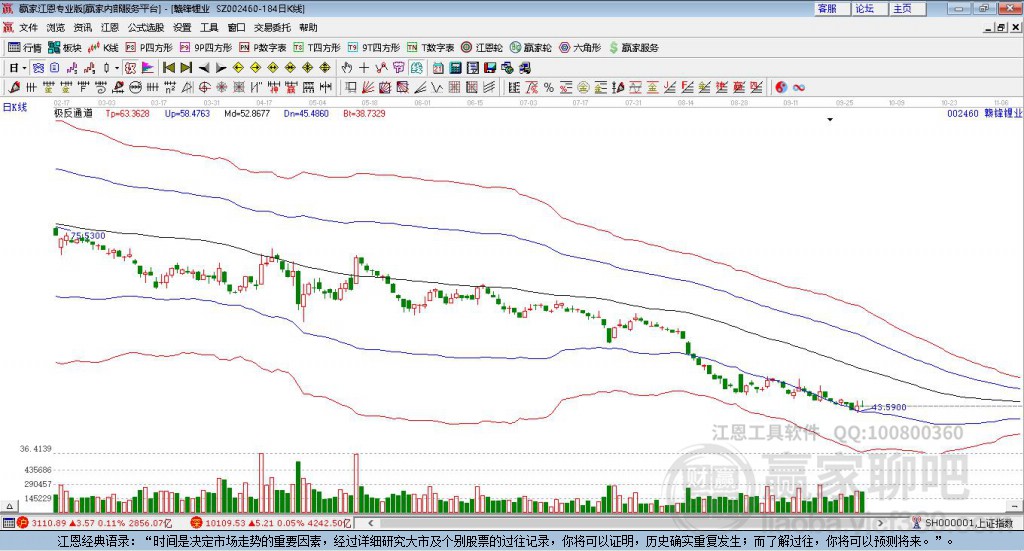Open the 设置 menu
This screenshot has width=1024, height=551.
[182, 27]
